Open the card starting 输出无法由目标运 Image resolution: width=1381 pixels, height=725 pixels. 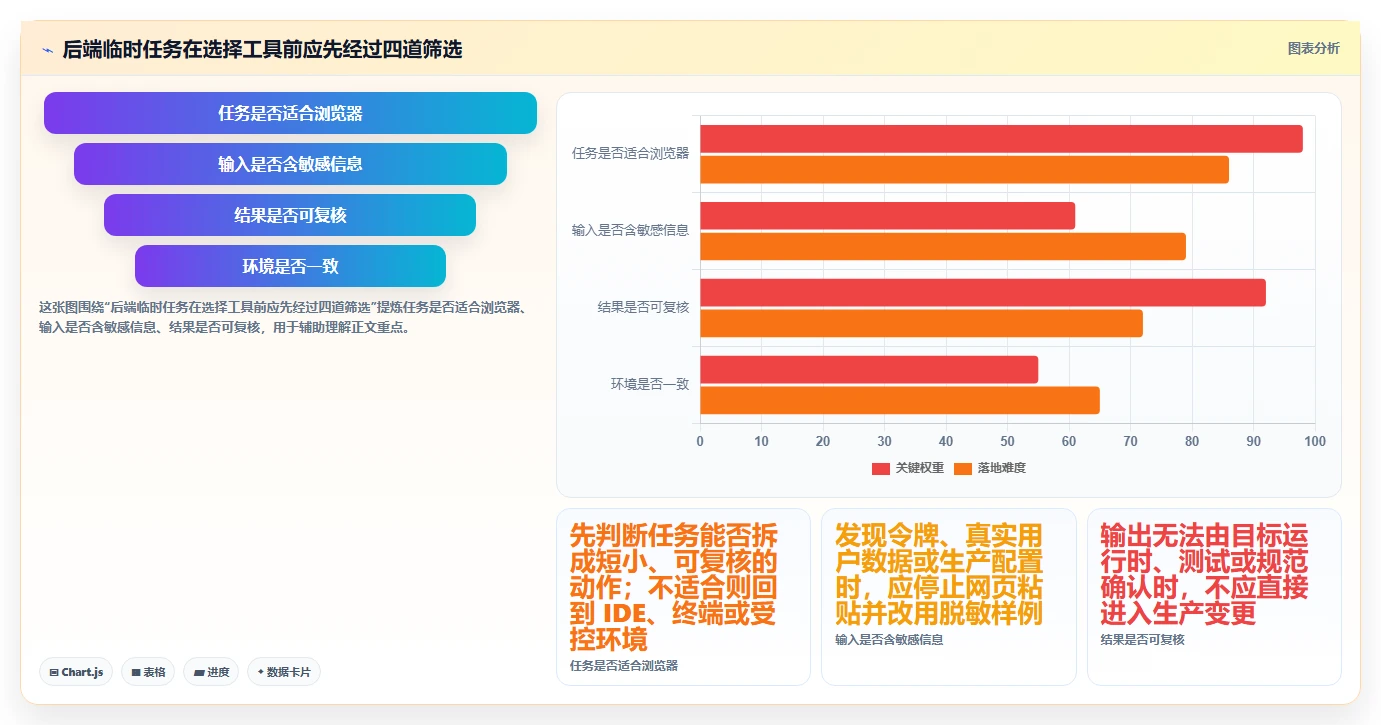[1214, 597]
